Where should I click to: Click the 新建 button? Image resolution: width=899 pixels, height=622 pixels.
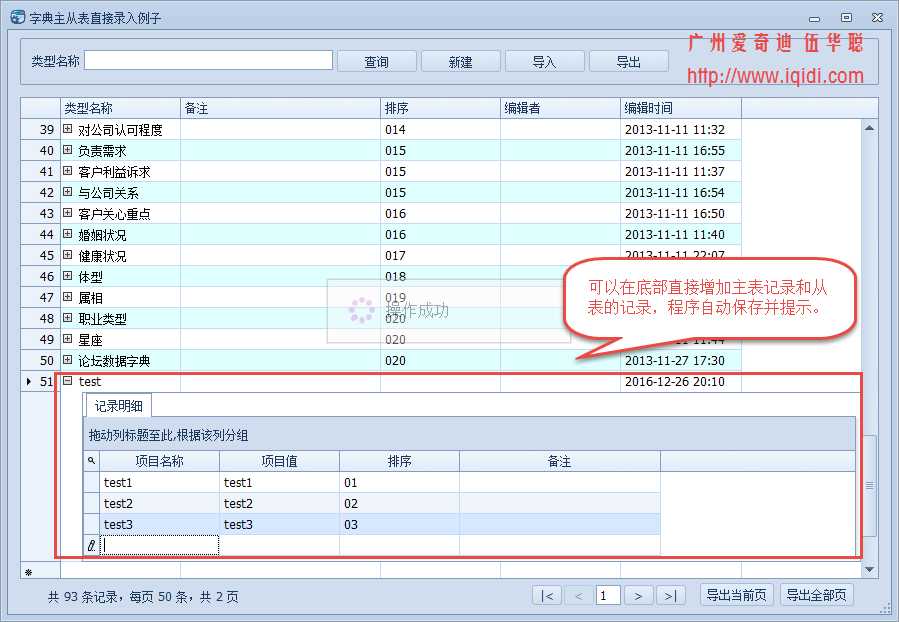tap(460, 61)
